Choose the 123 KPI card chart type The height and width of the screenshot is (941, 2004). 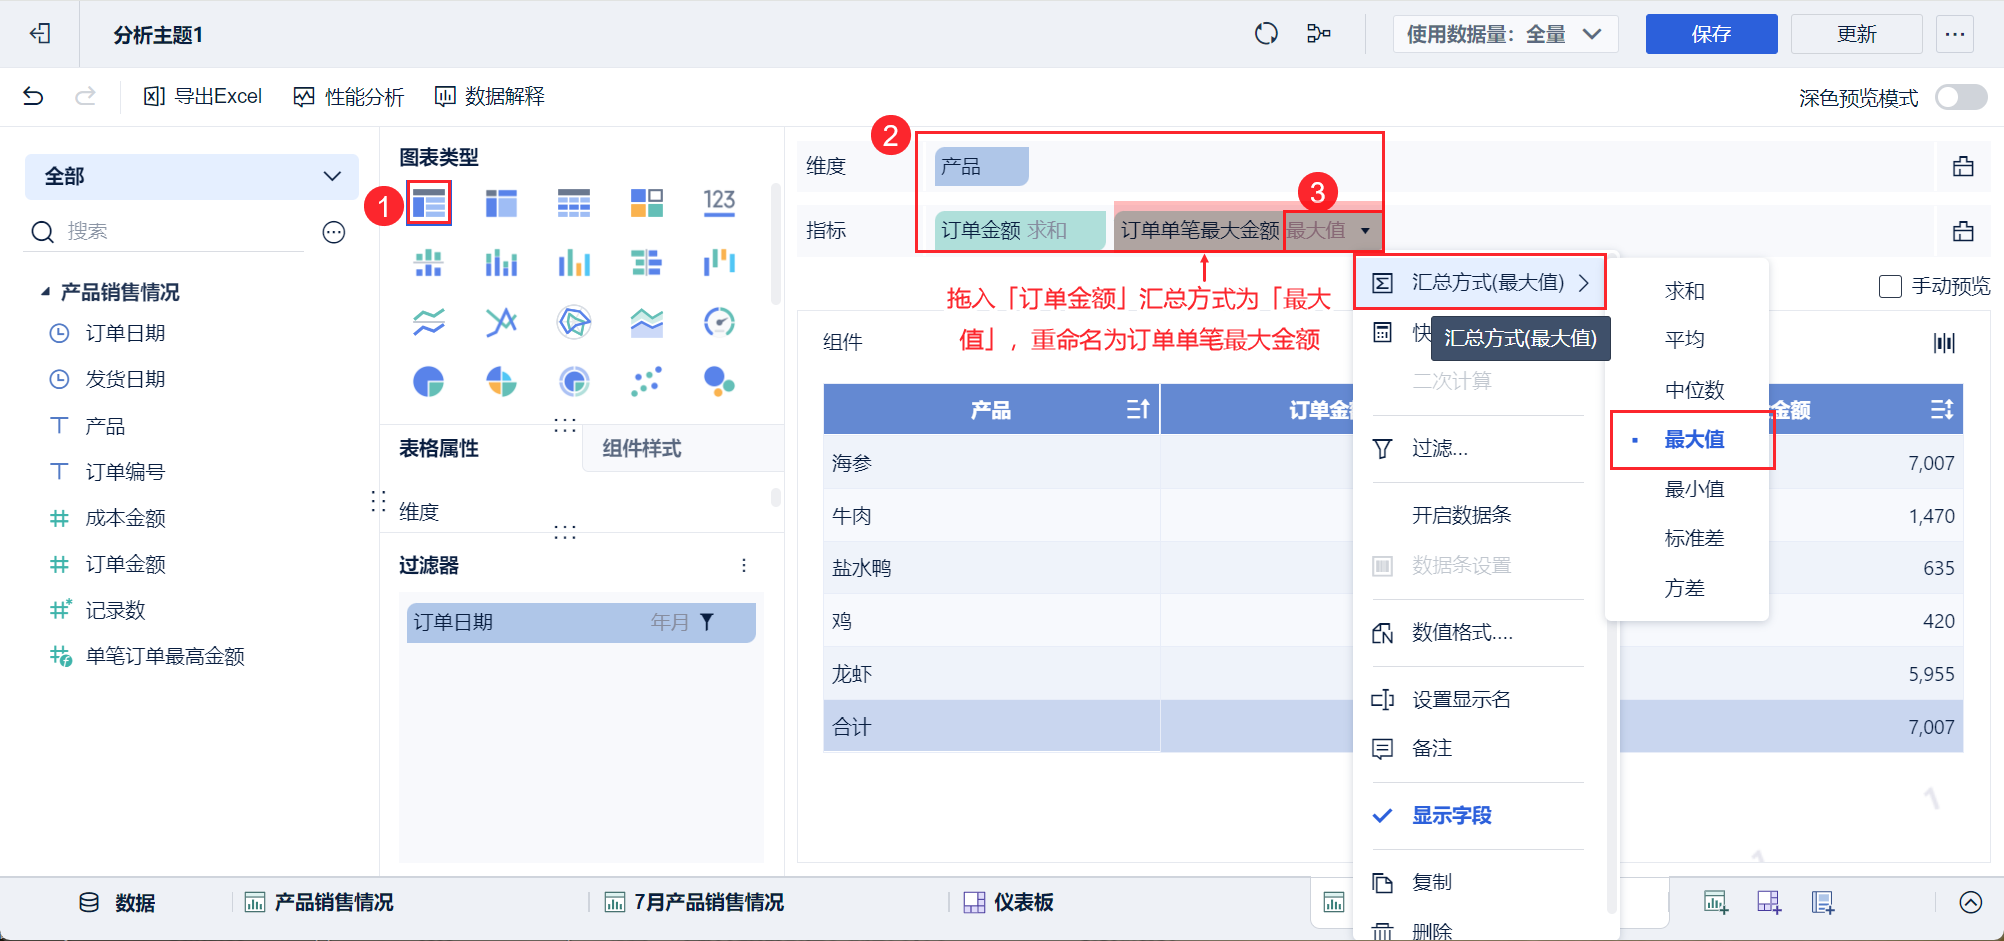(x=719, y=203)
